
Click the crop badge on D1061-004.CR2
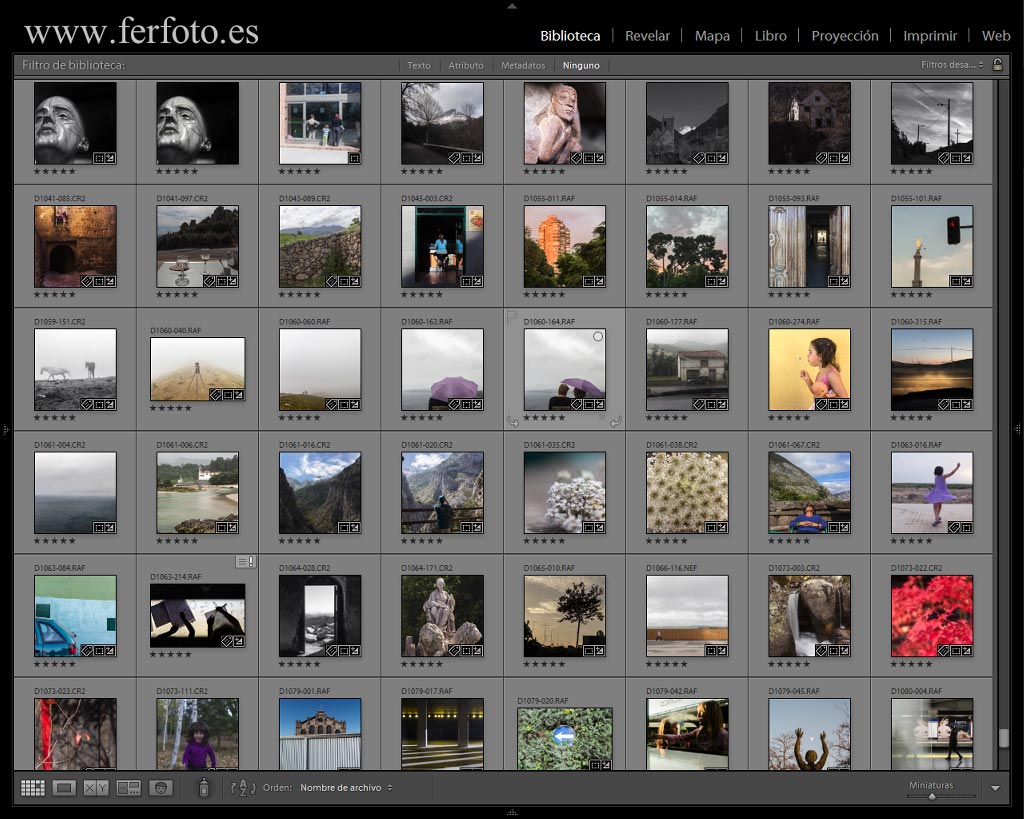coord(99,528)
